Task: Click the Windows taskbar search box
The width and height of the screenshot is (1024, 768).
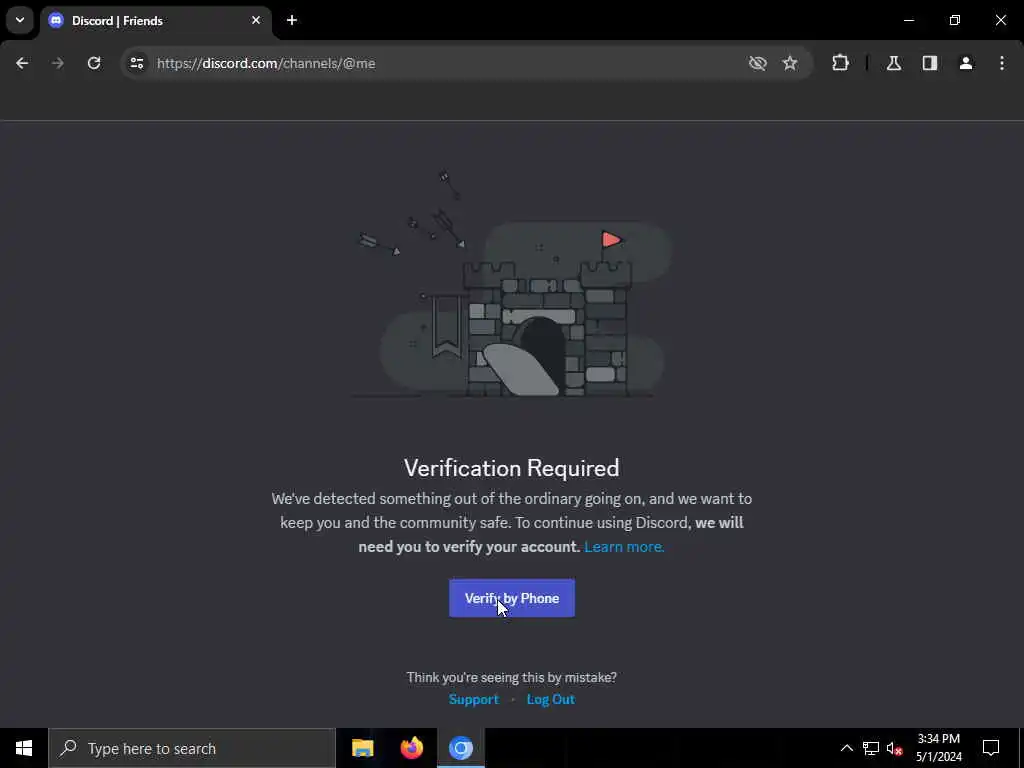Action: coord(192,748)
